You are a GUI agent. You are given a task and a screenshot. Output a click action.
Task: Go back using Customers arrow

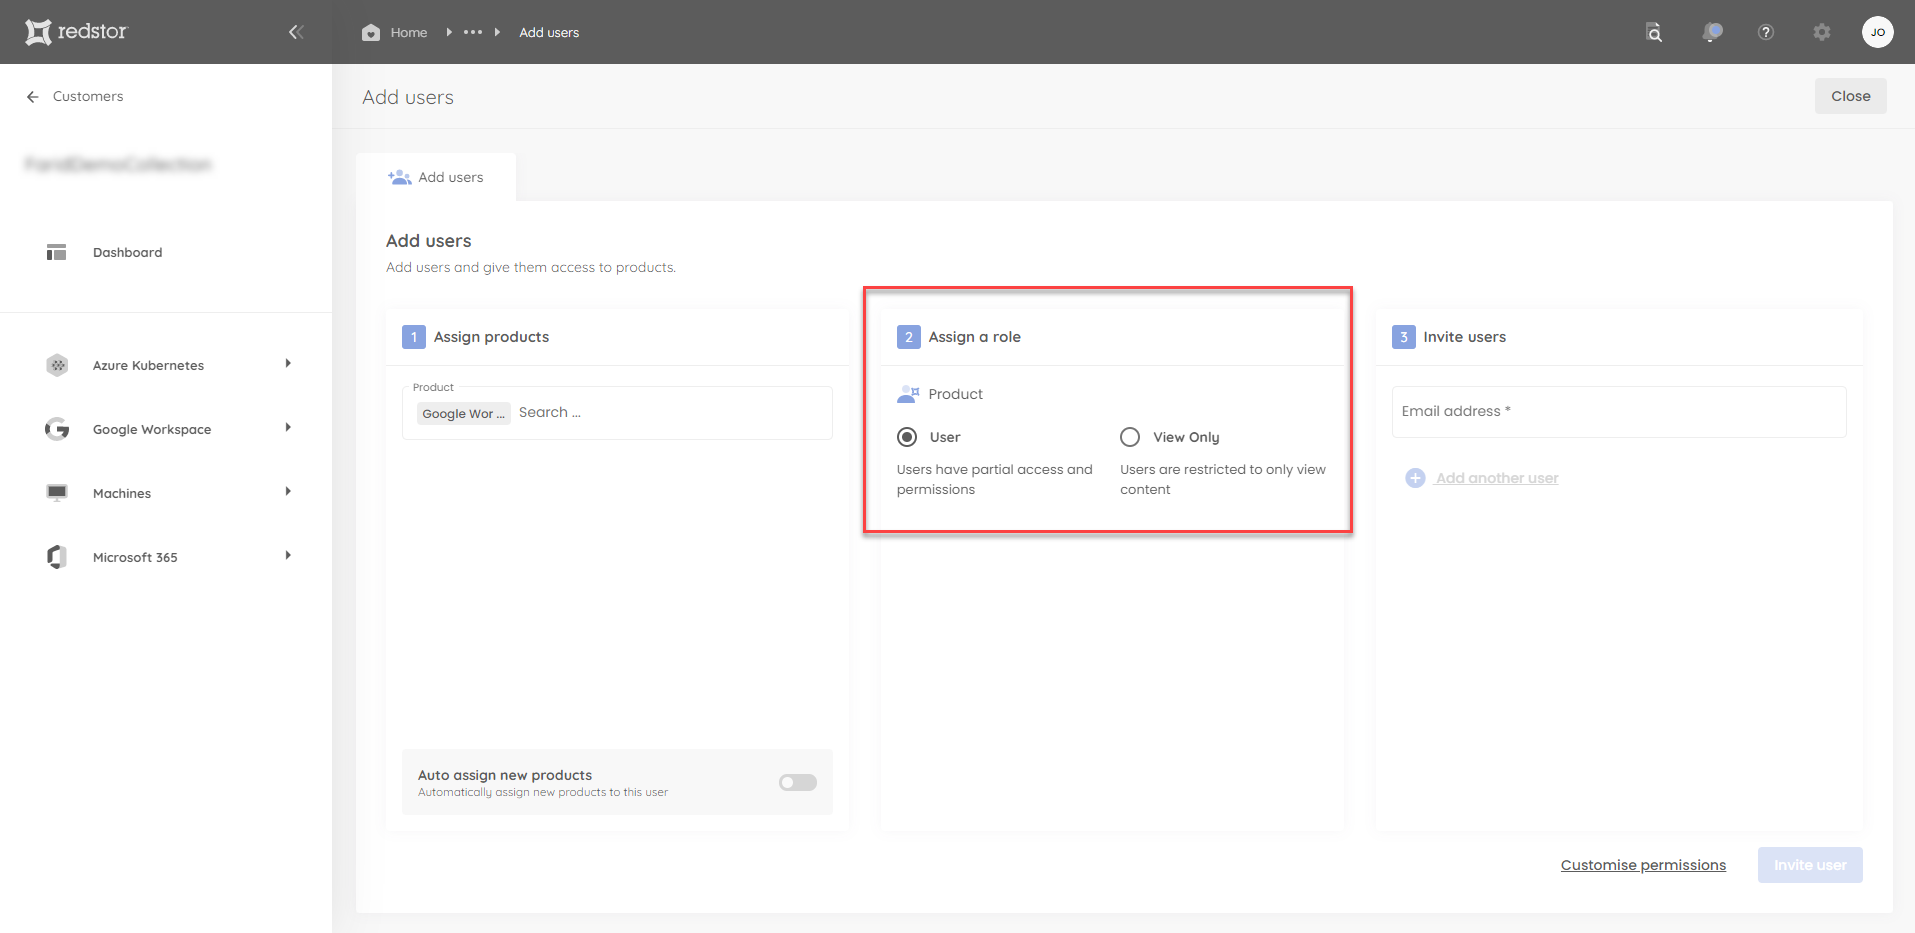point(33,96)
